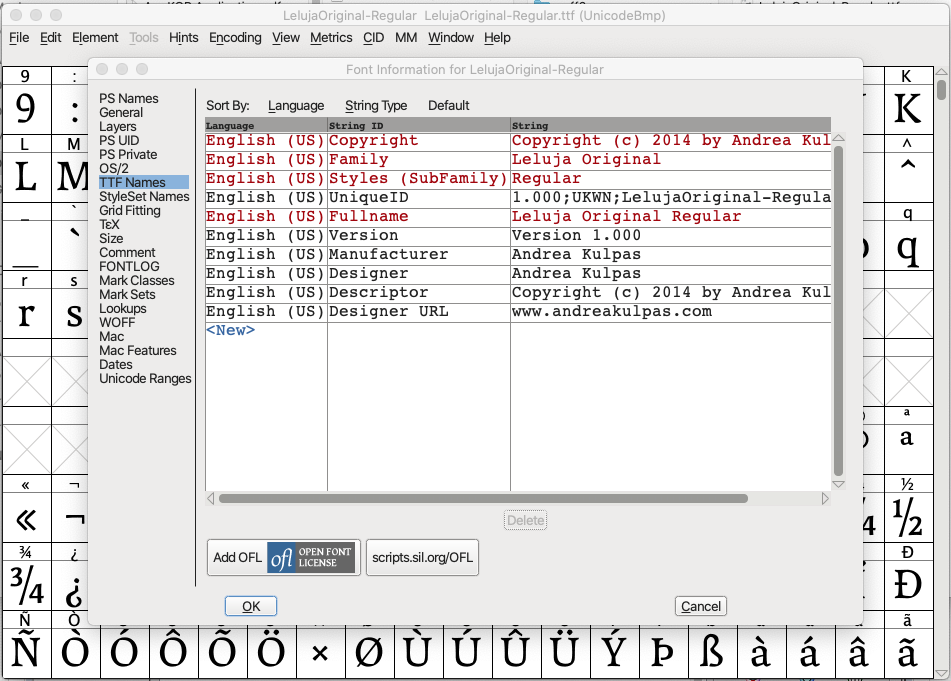951x681 pixels.
Task: Open Unicode Ranges section
Action: (x=145, y=378)
